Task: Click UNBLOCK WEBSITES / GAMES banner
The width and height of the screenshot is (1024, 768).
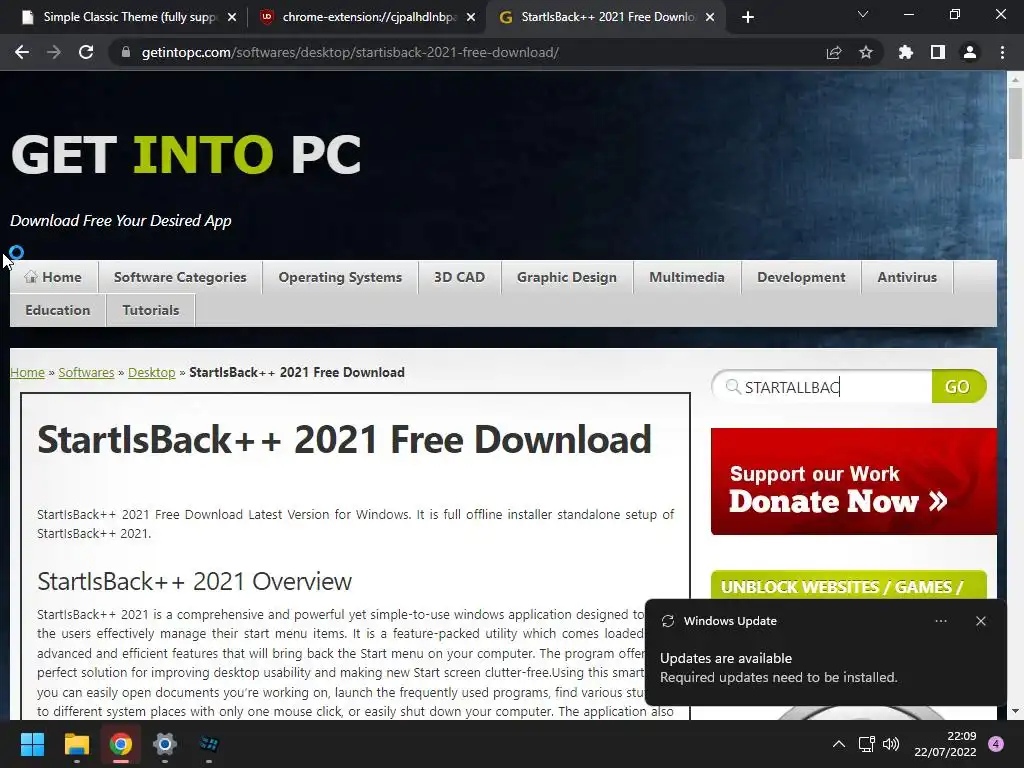Action: 848,585
